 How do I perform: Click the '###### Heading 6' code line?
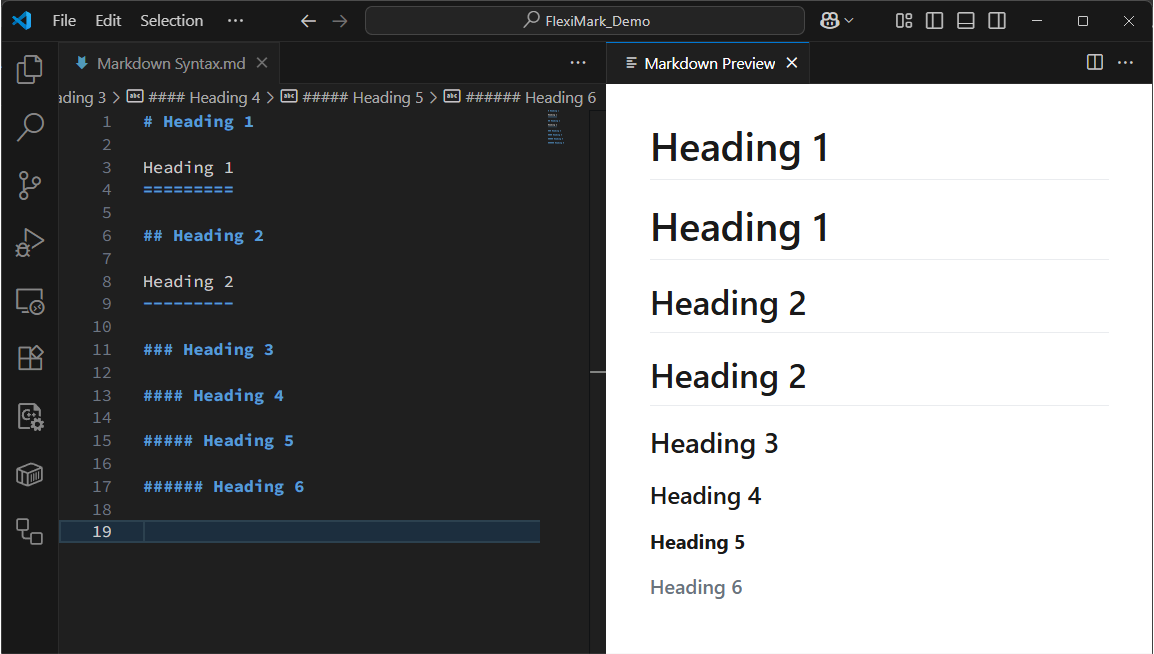[224, 486]
